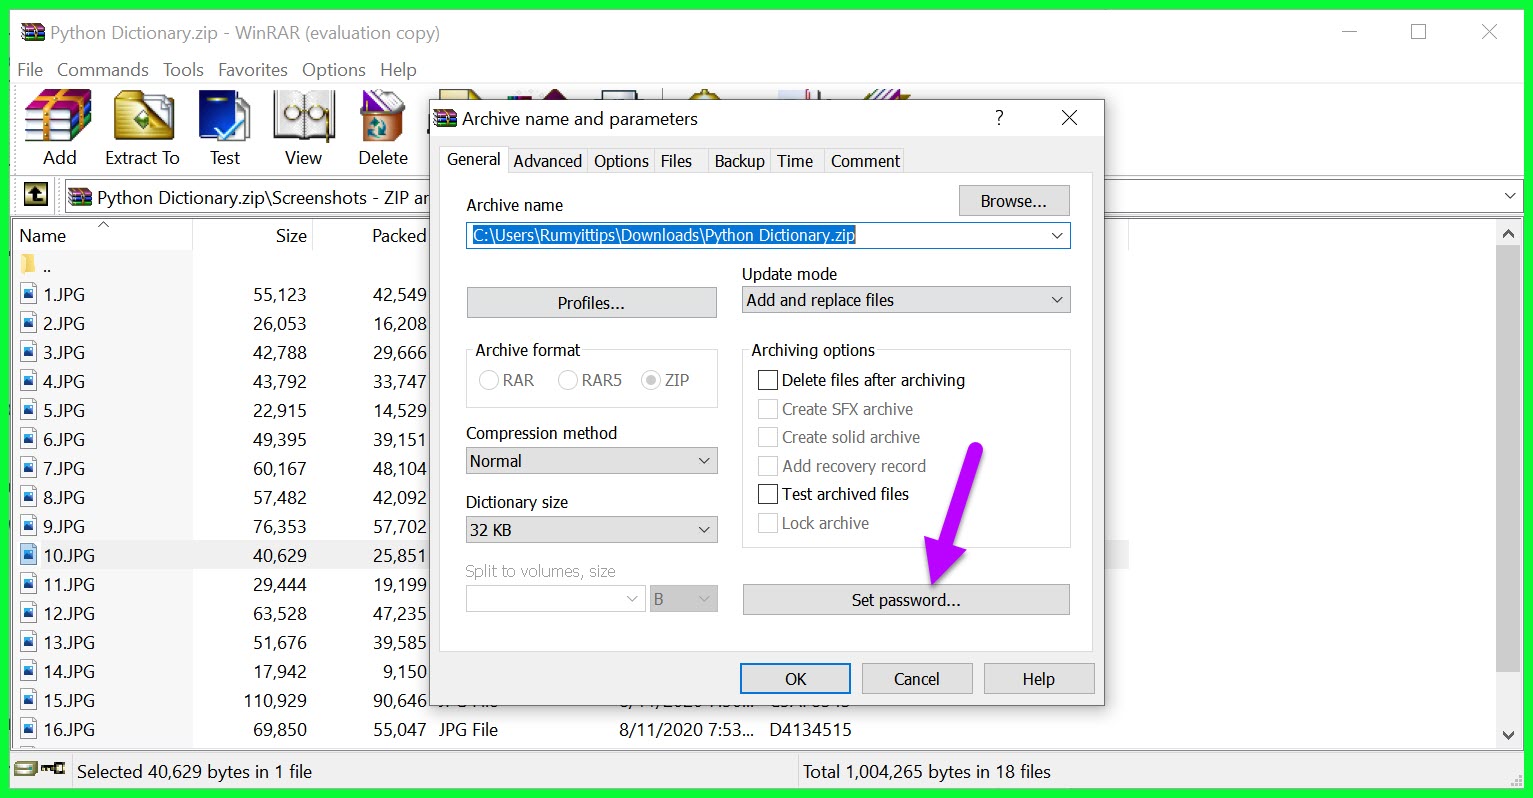Image resolution: width=1533 pixels, height=798 pixels.
Task: Go up one folder level icon
Action: click(36, 195)
